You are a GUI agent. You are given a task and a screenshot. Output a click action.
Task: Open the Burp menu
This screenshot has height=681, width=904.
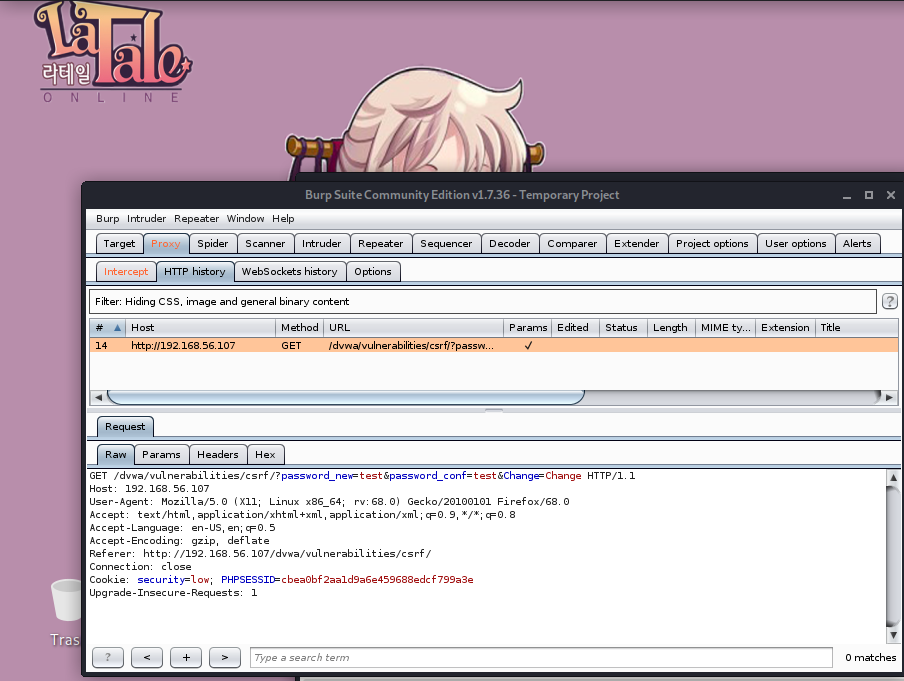click(107, 219)
